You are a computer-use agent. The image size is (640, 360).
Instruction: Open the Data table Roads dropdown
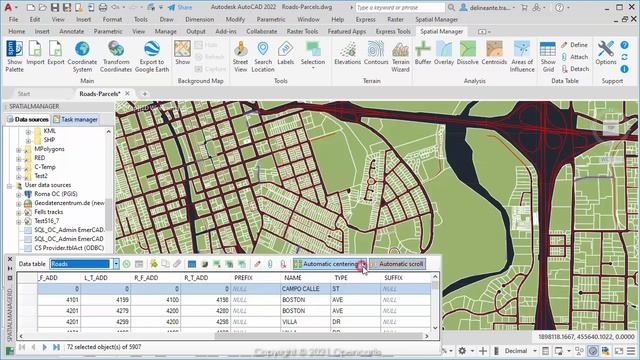pos(116,264)
